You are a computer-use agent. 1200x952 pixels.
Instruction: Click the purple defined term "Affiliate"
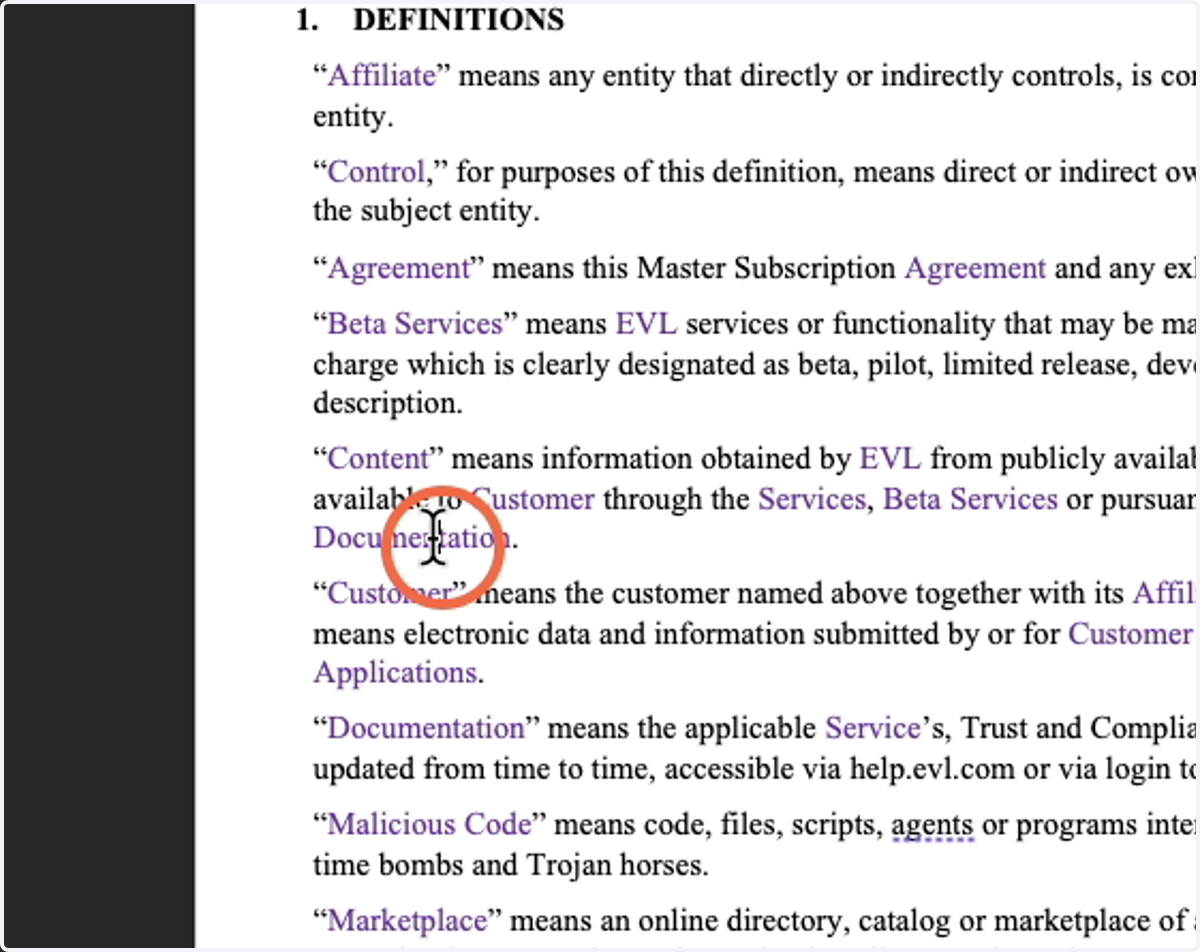tap(382, 76)
